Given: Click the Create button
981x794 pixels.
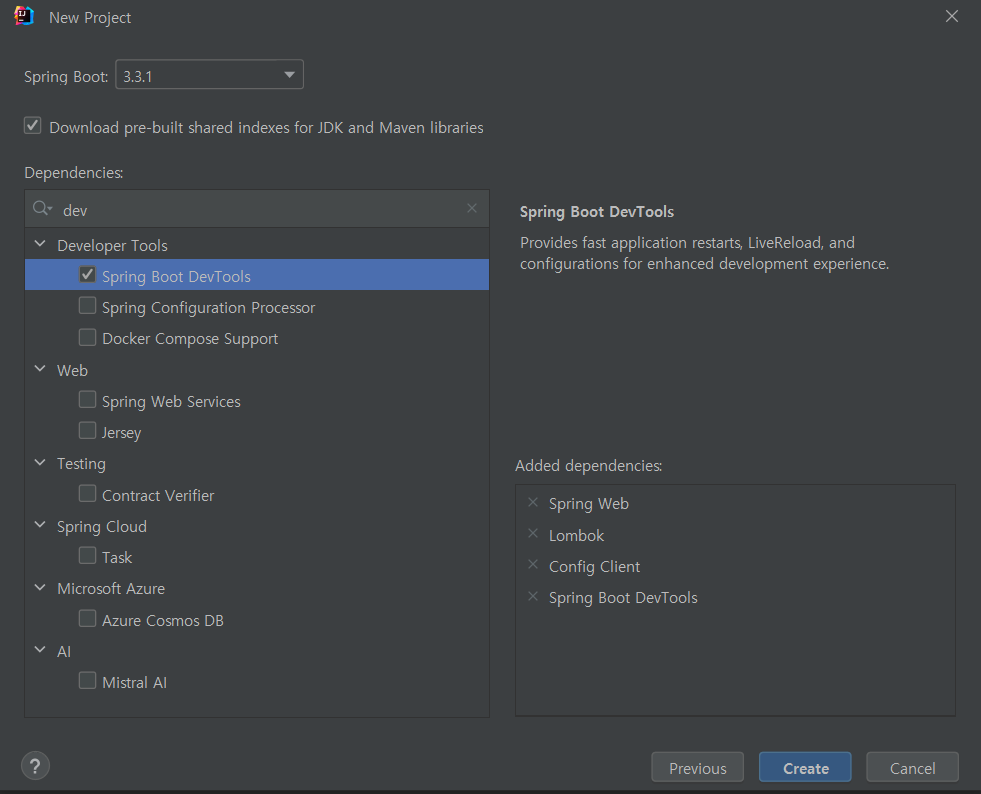Looking at the screenshot, I should point(805,768).
